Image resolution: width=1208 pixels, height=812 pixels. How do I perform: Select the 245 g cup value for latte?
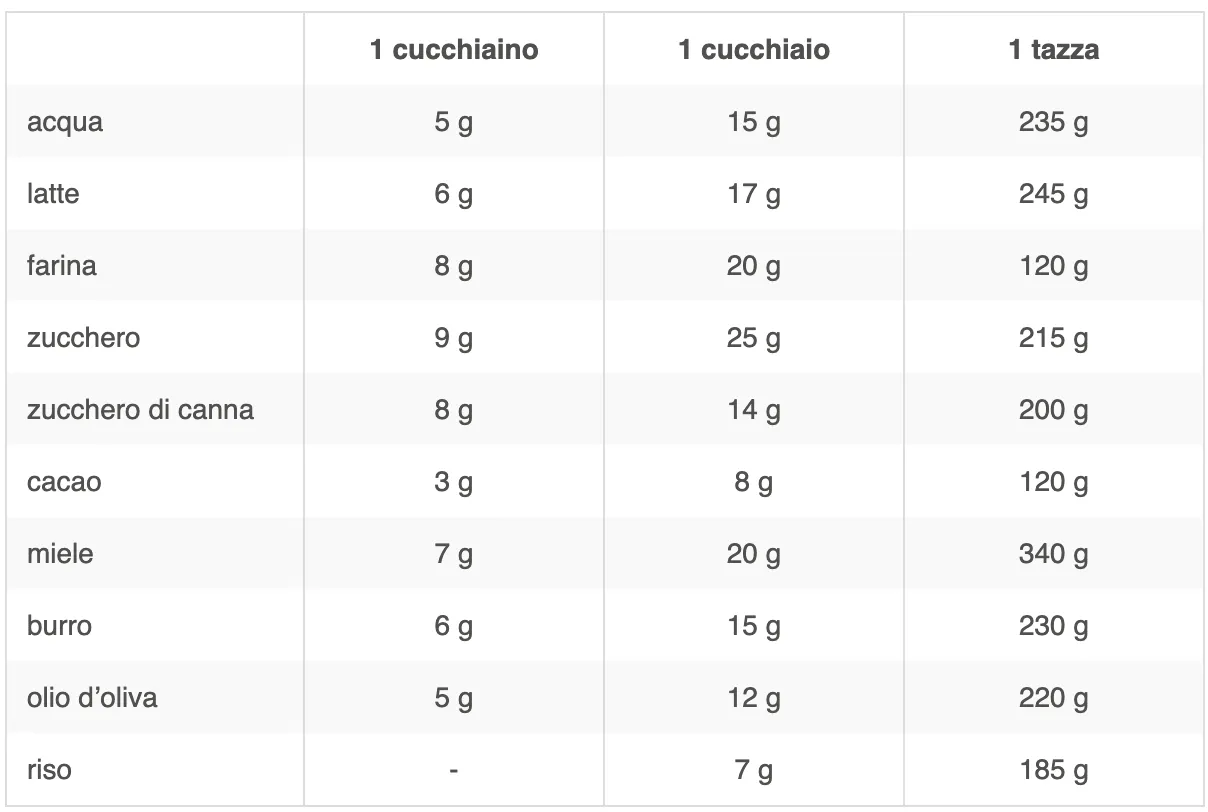click(1053, 194)
